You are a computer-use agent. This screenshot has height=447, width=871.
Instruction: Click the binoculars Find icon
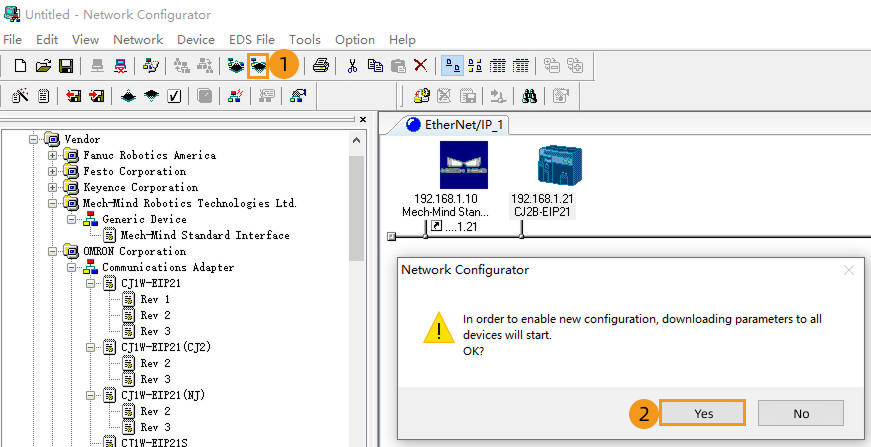pyautogui.click(x=529, y=96)
